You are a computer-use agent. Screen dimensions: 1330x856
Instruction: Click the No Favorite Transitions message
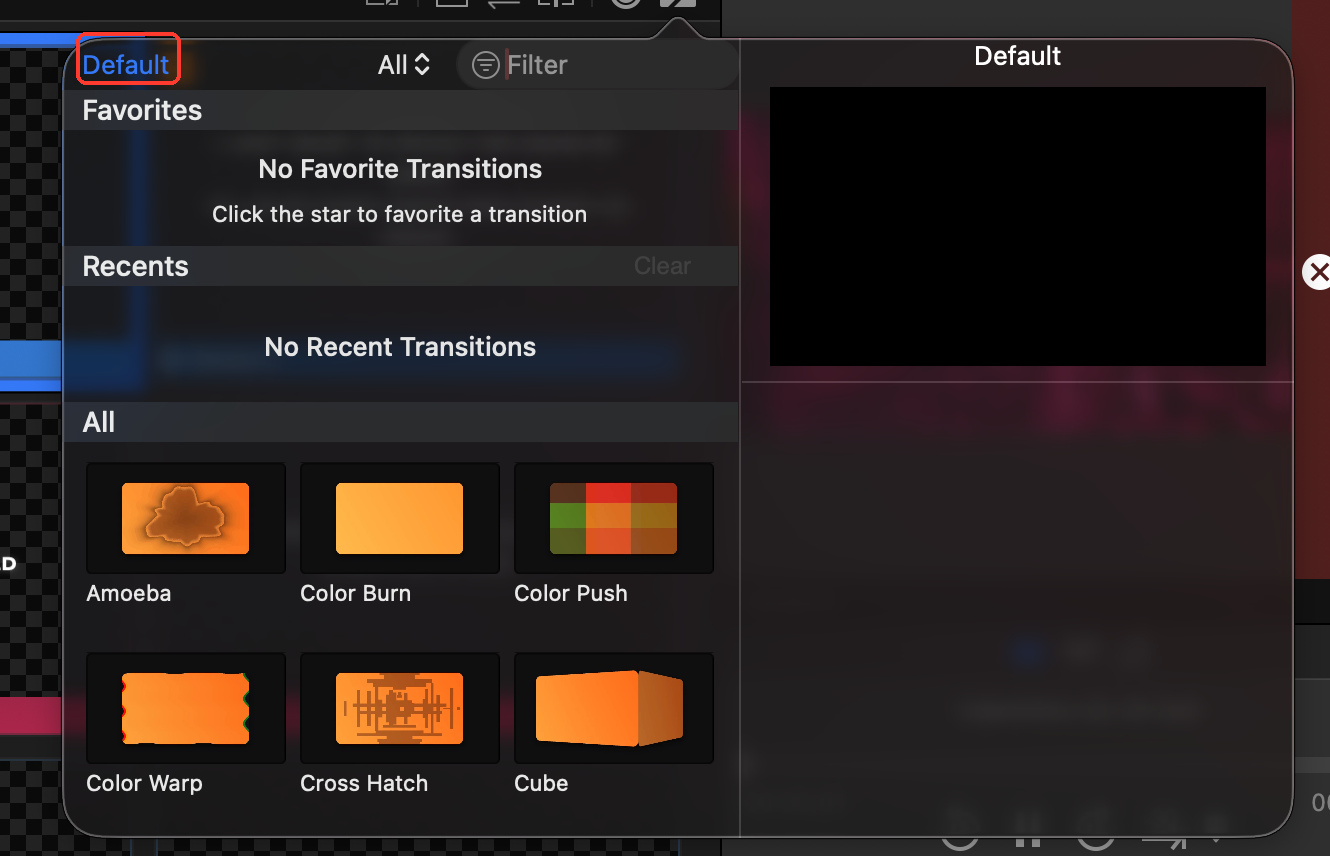400,169
